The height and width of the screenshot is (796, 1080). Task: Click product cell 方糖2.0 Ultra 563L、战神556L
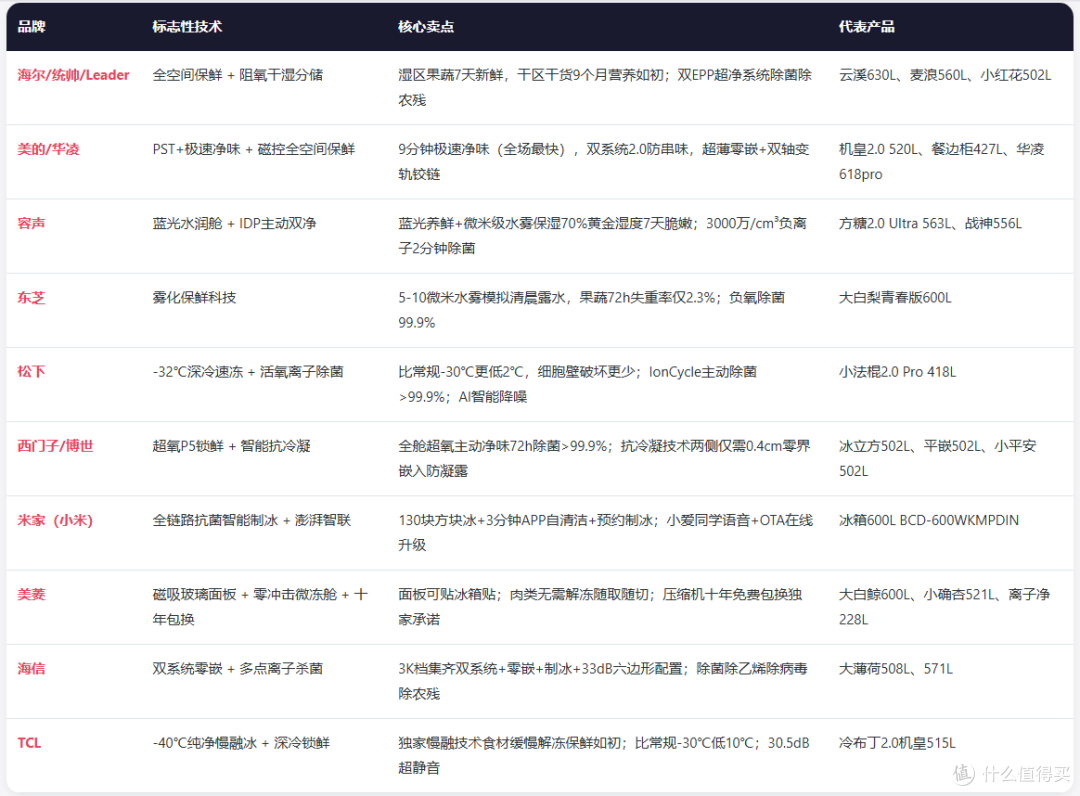(x=931, y=223)
